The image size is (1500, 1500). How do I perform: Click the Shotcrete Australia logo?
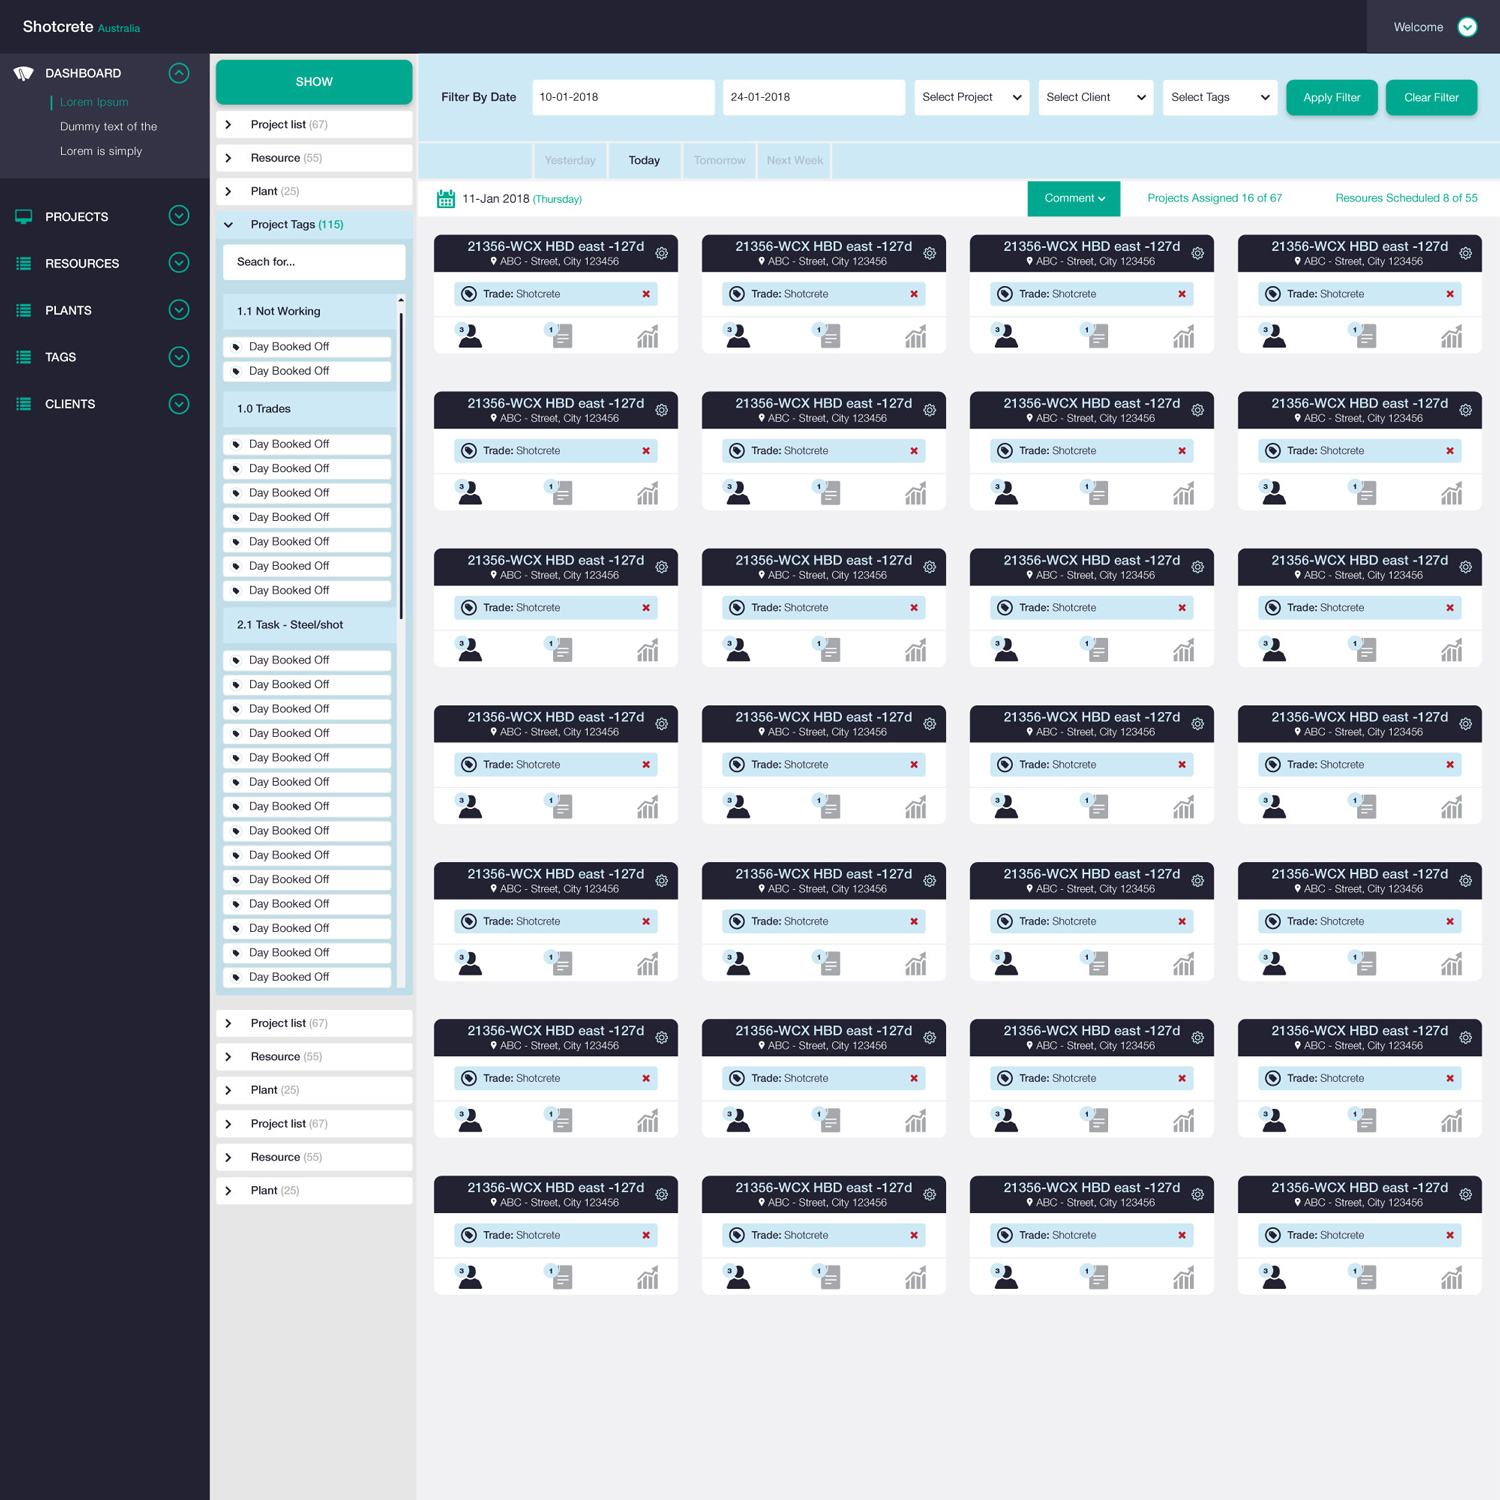(81, 27)
